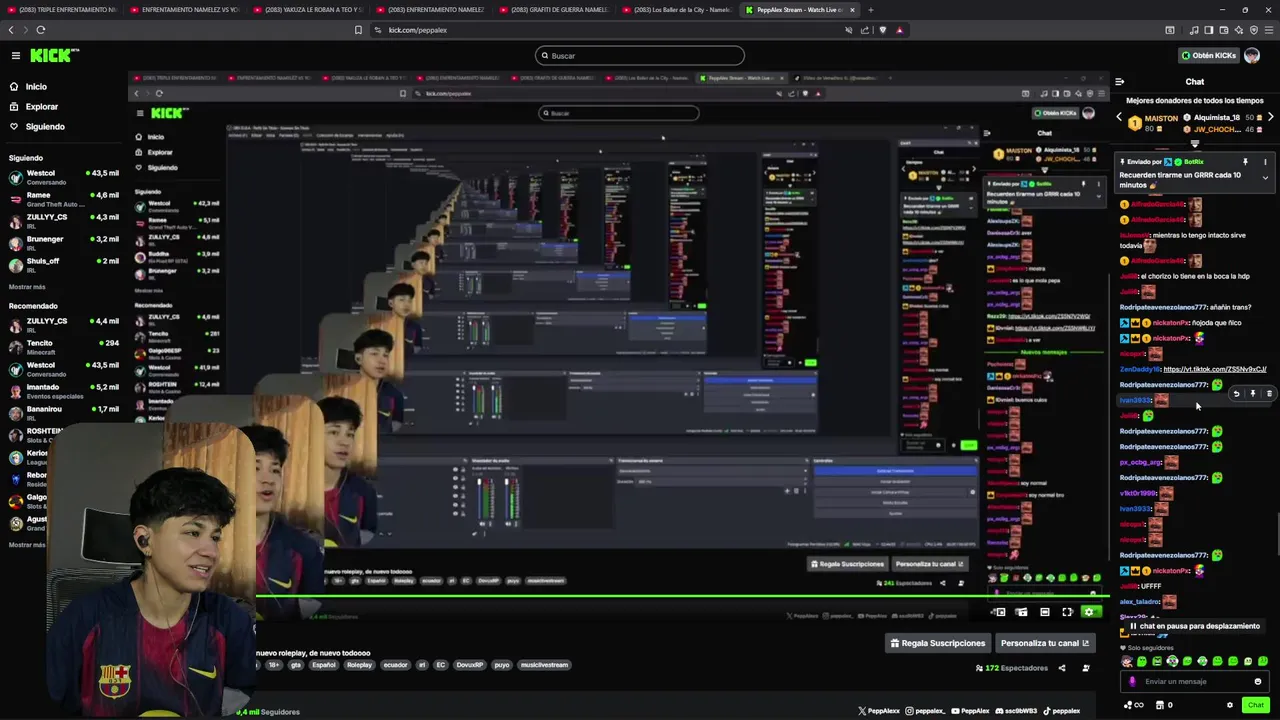The width and height of the screenshot is (1280, 720).
Task: Click the Buscar search field
Action: point(640,56)
